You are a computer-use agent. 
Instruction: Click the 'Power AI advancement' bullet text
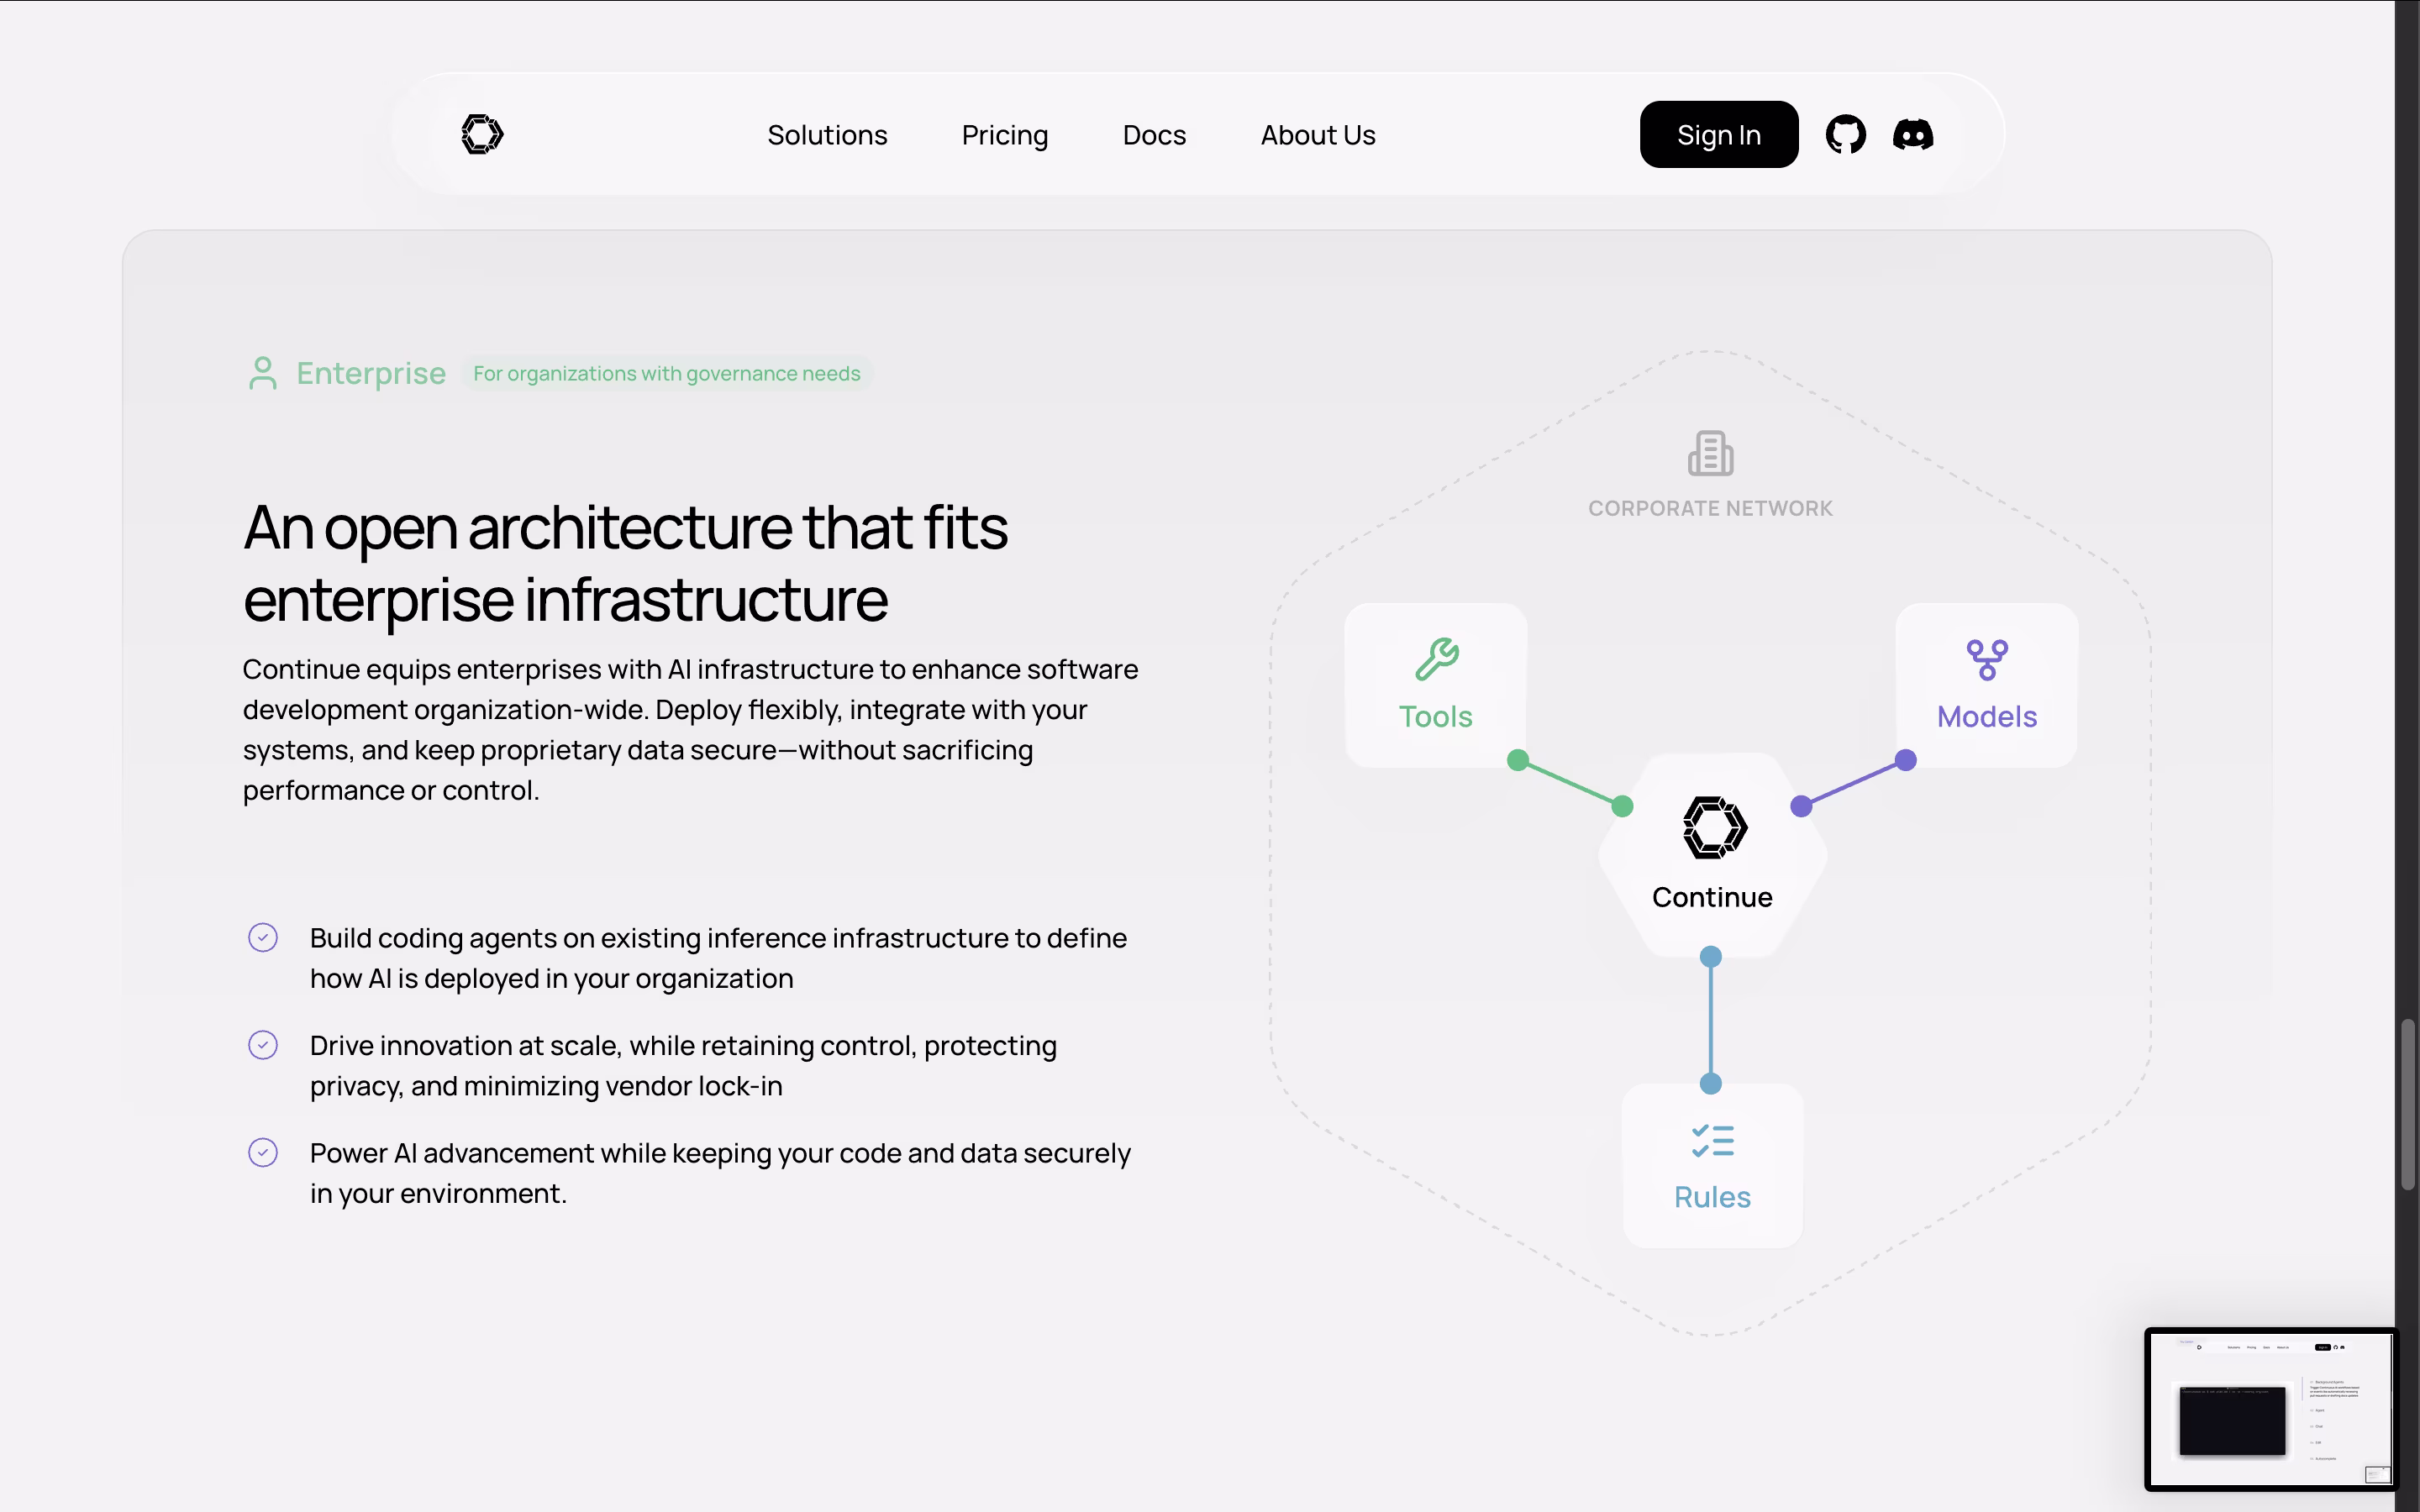click(x=720, y=1172)
